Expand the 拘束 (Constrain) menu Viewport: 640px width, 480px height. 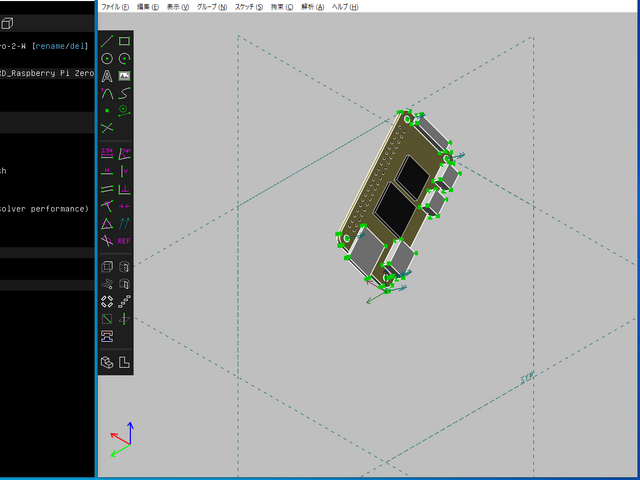[282, 6]
